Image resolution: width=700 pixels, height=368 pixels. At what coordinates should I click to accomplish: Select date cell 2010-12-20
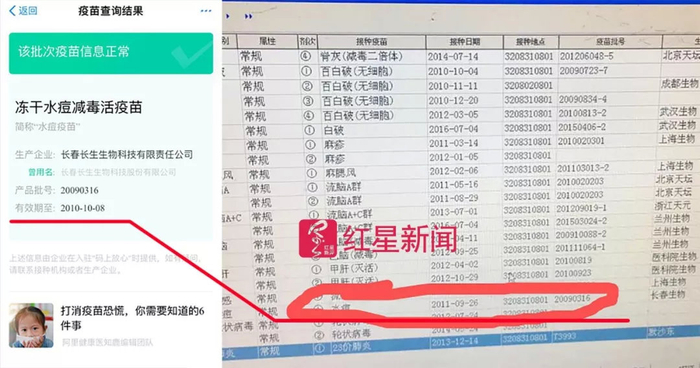(453, 100)
